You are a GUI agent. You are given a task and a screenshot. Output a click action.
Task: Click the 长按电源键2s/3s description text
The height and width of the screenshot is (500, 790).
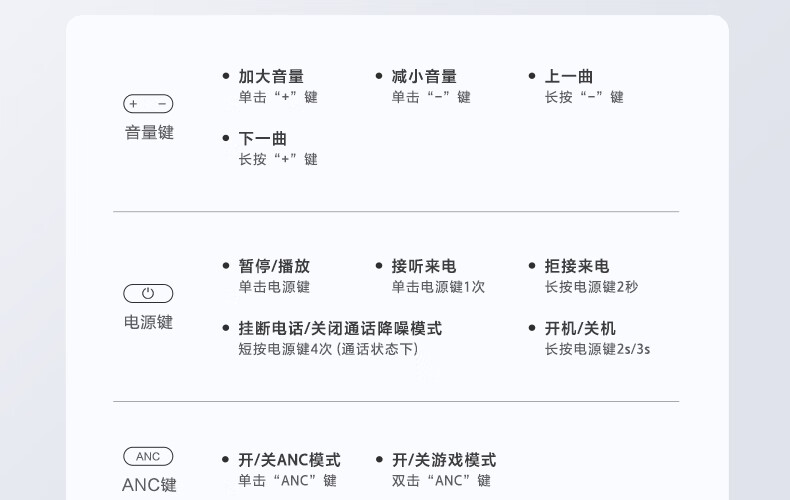pyautogui.click(x=597, y=349)
